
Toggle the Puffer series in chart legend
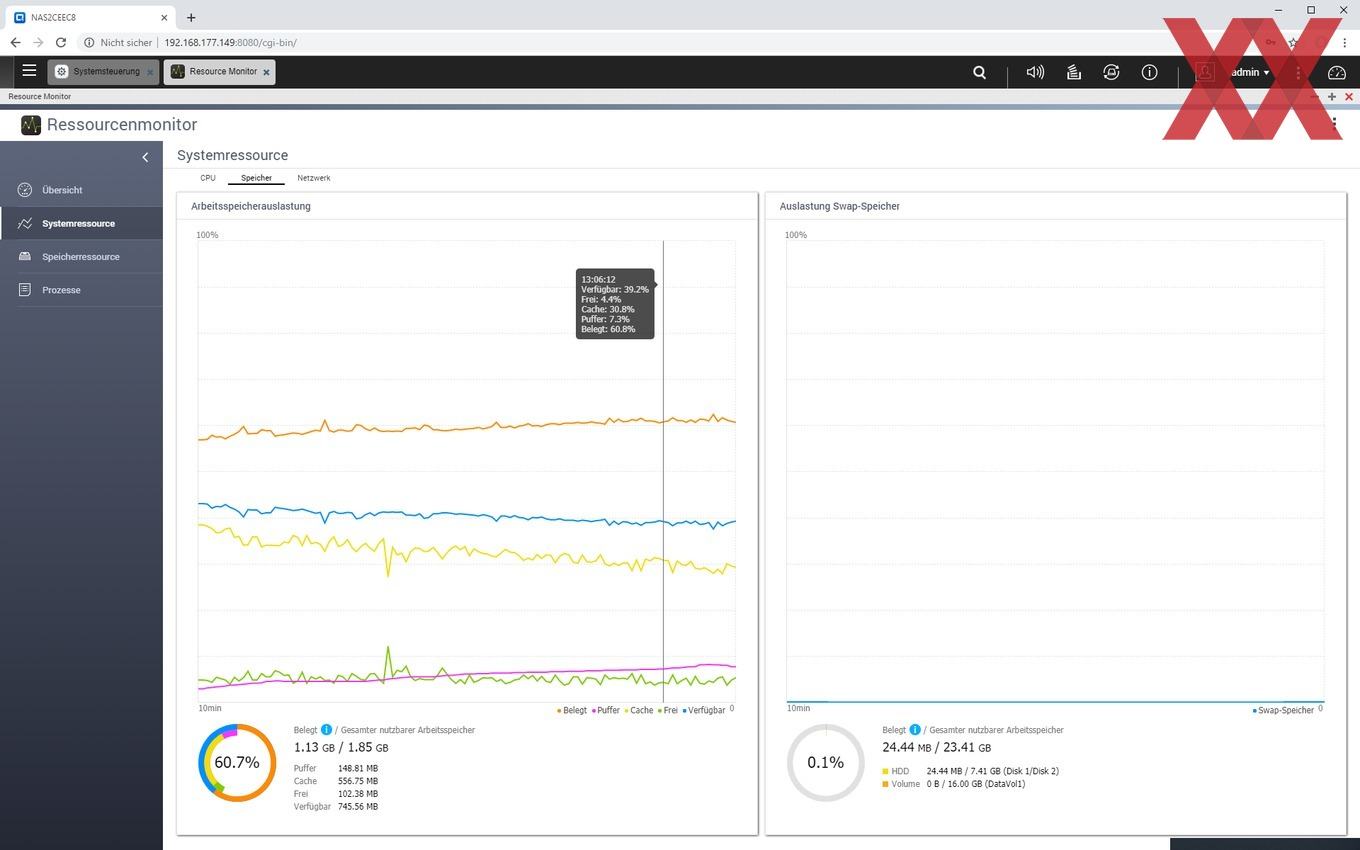tap(606, 710)
